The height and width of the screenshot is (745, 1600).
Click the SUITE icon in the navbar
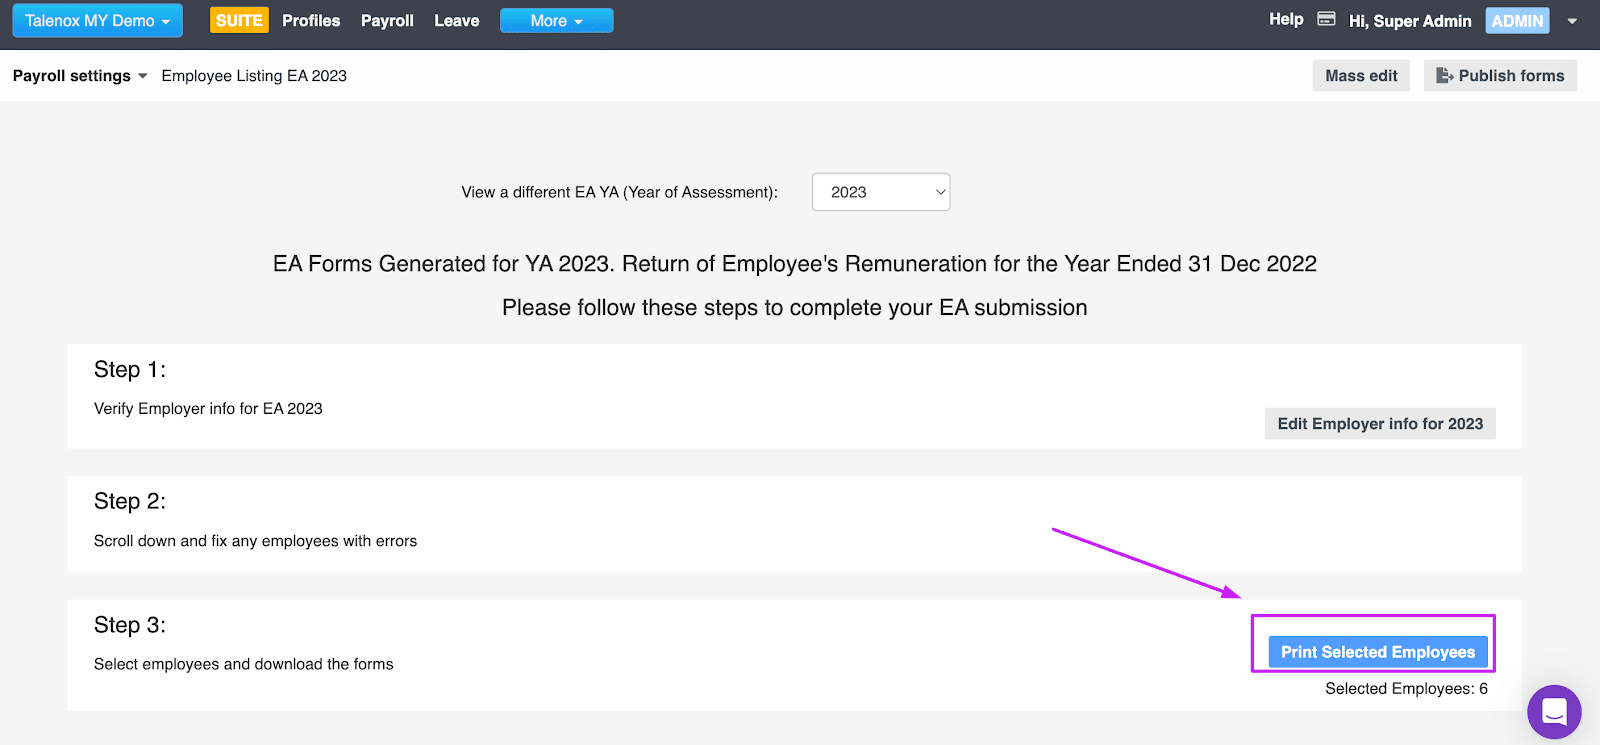click(238, 20)
